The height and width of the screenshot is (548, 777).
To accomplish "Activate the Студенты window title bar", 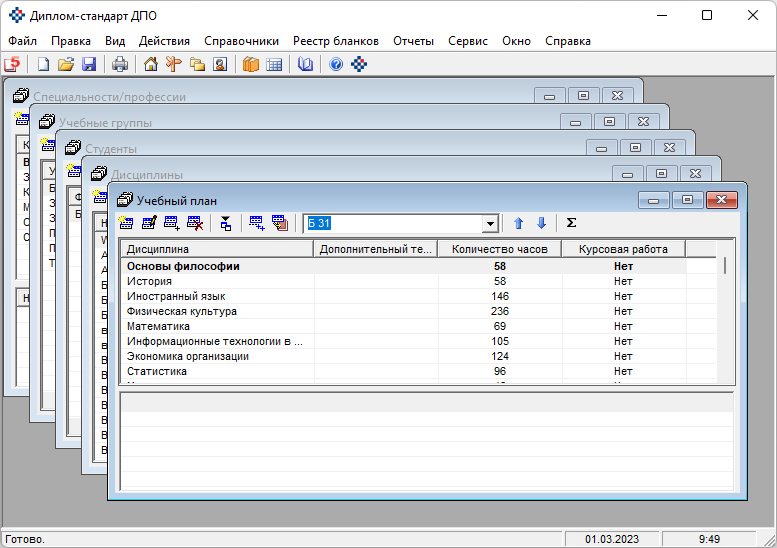I will point(300,148).
